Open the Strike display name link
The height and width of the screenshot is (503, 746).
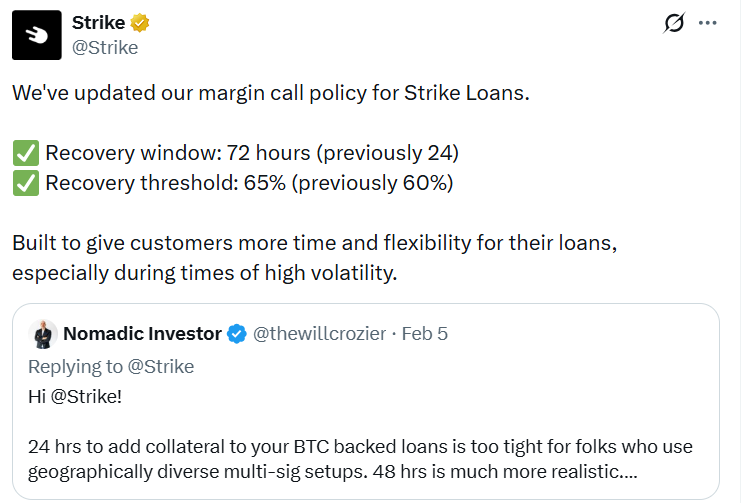click(x=99, y=23)
